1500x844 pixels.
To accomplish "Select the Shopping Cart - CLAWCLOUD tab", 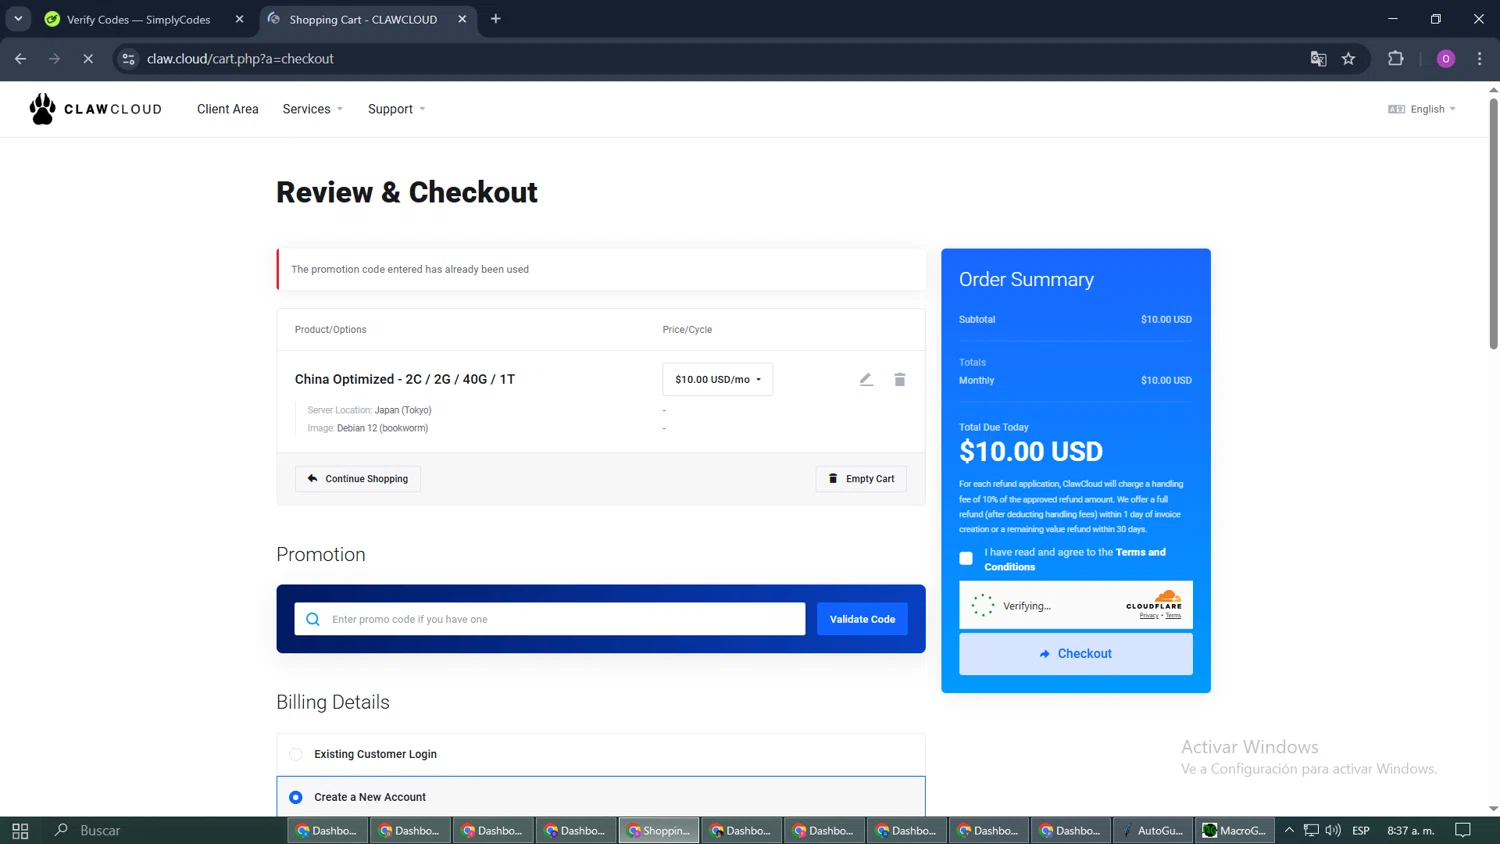I will 363,19.
